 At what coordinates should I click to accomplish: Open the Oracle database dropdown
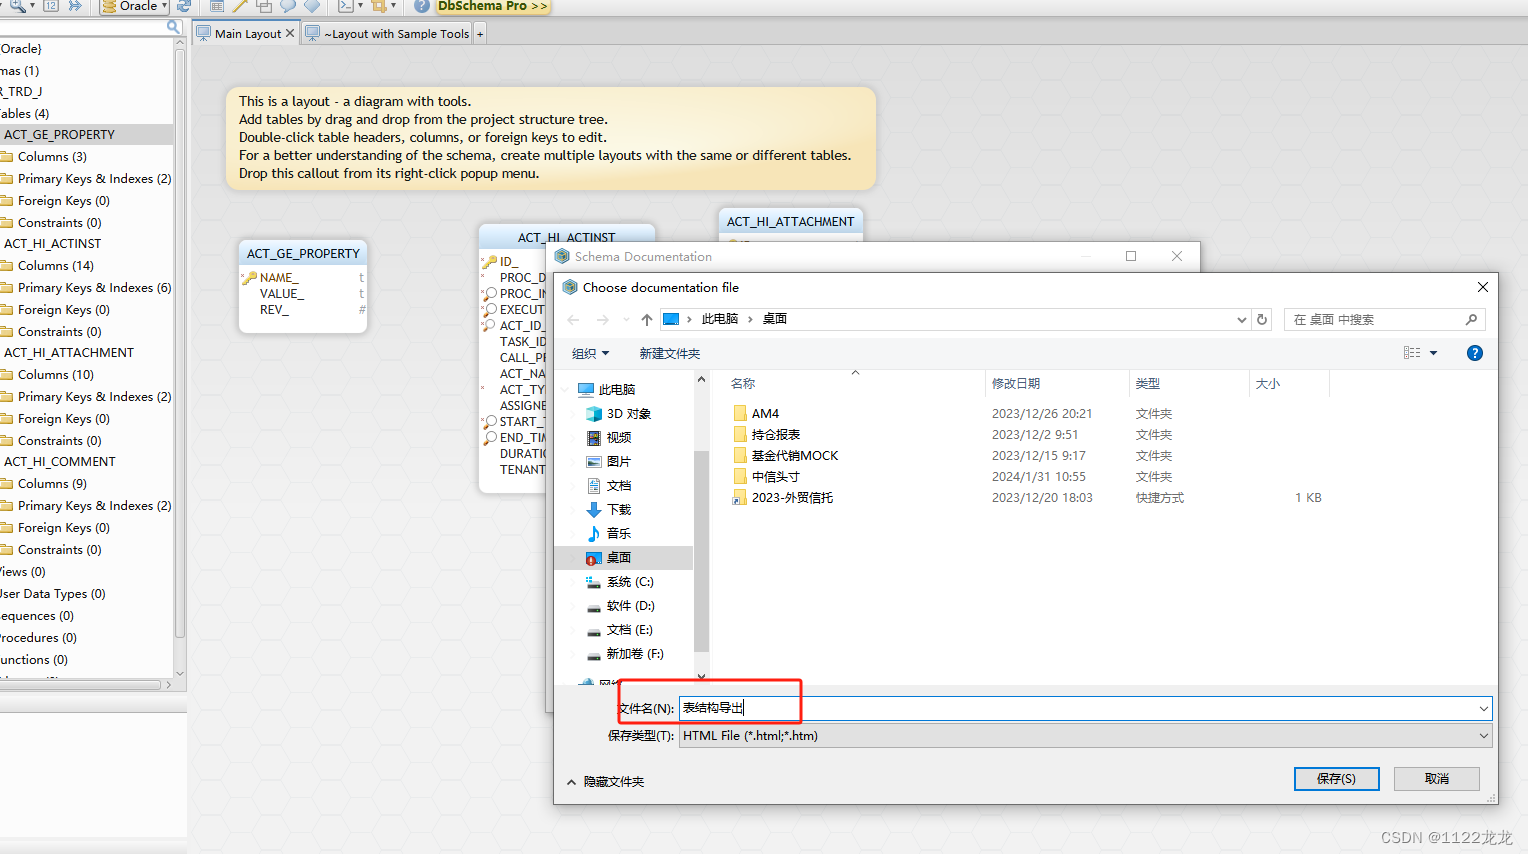click(x=135, y=6)
